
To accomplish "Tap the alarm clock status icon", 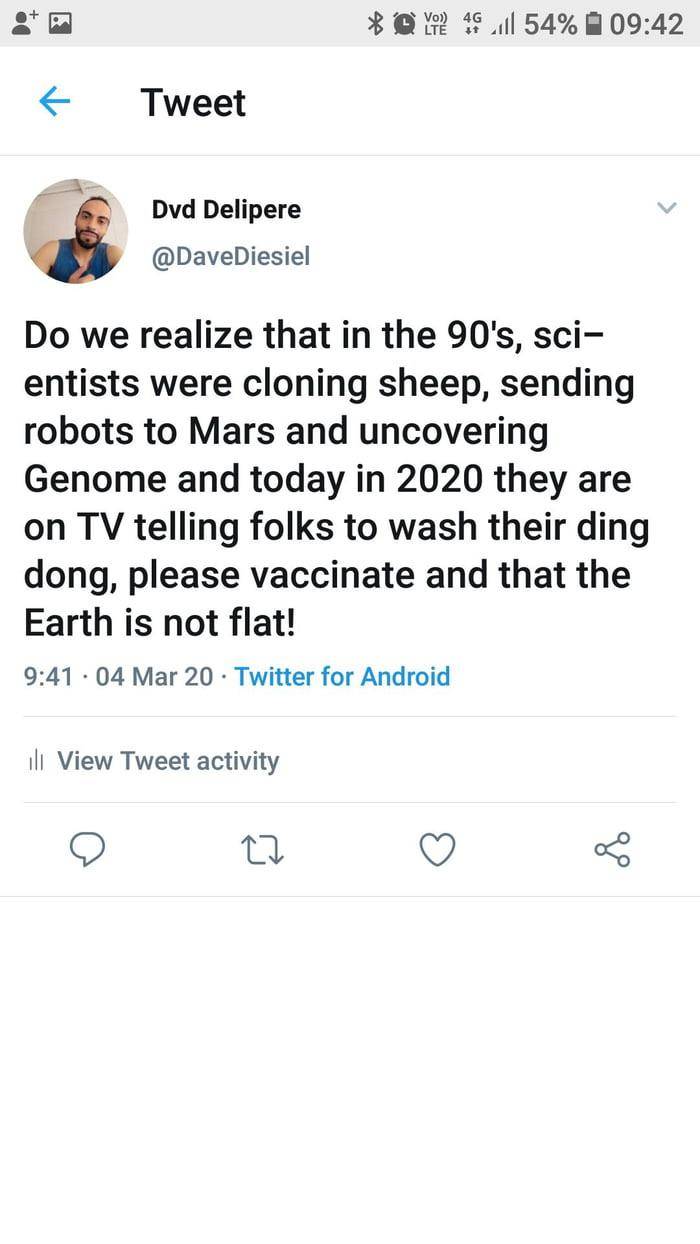I will click(404, 23).
